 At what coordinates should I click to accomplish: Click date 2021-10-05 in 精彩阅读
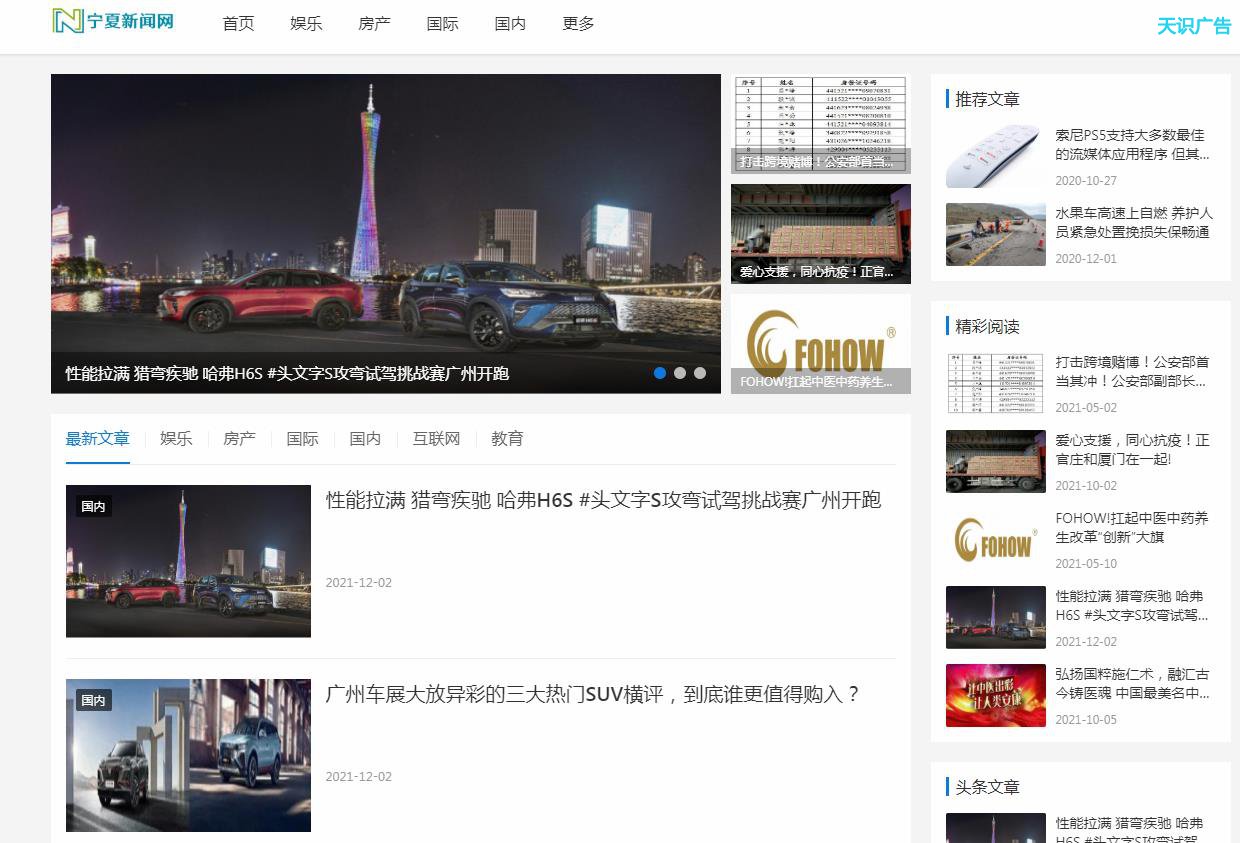(1086, 720)
